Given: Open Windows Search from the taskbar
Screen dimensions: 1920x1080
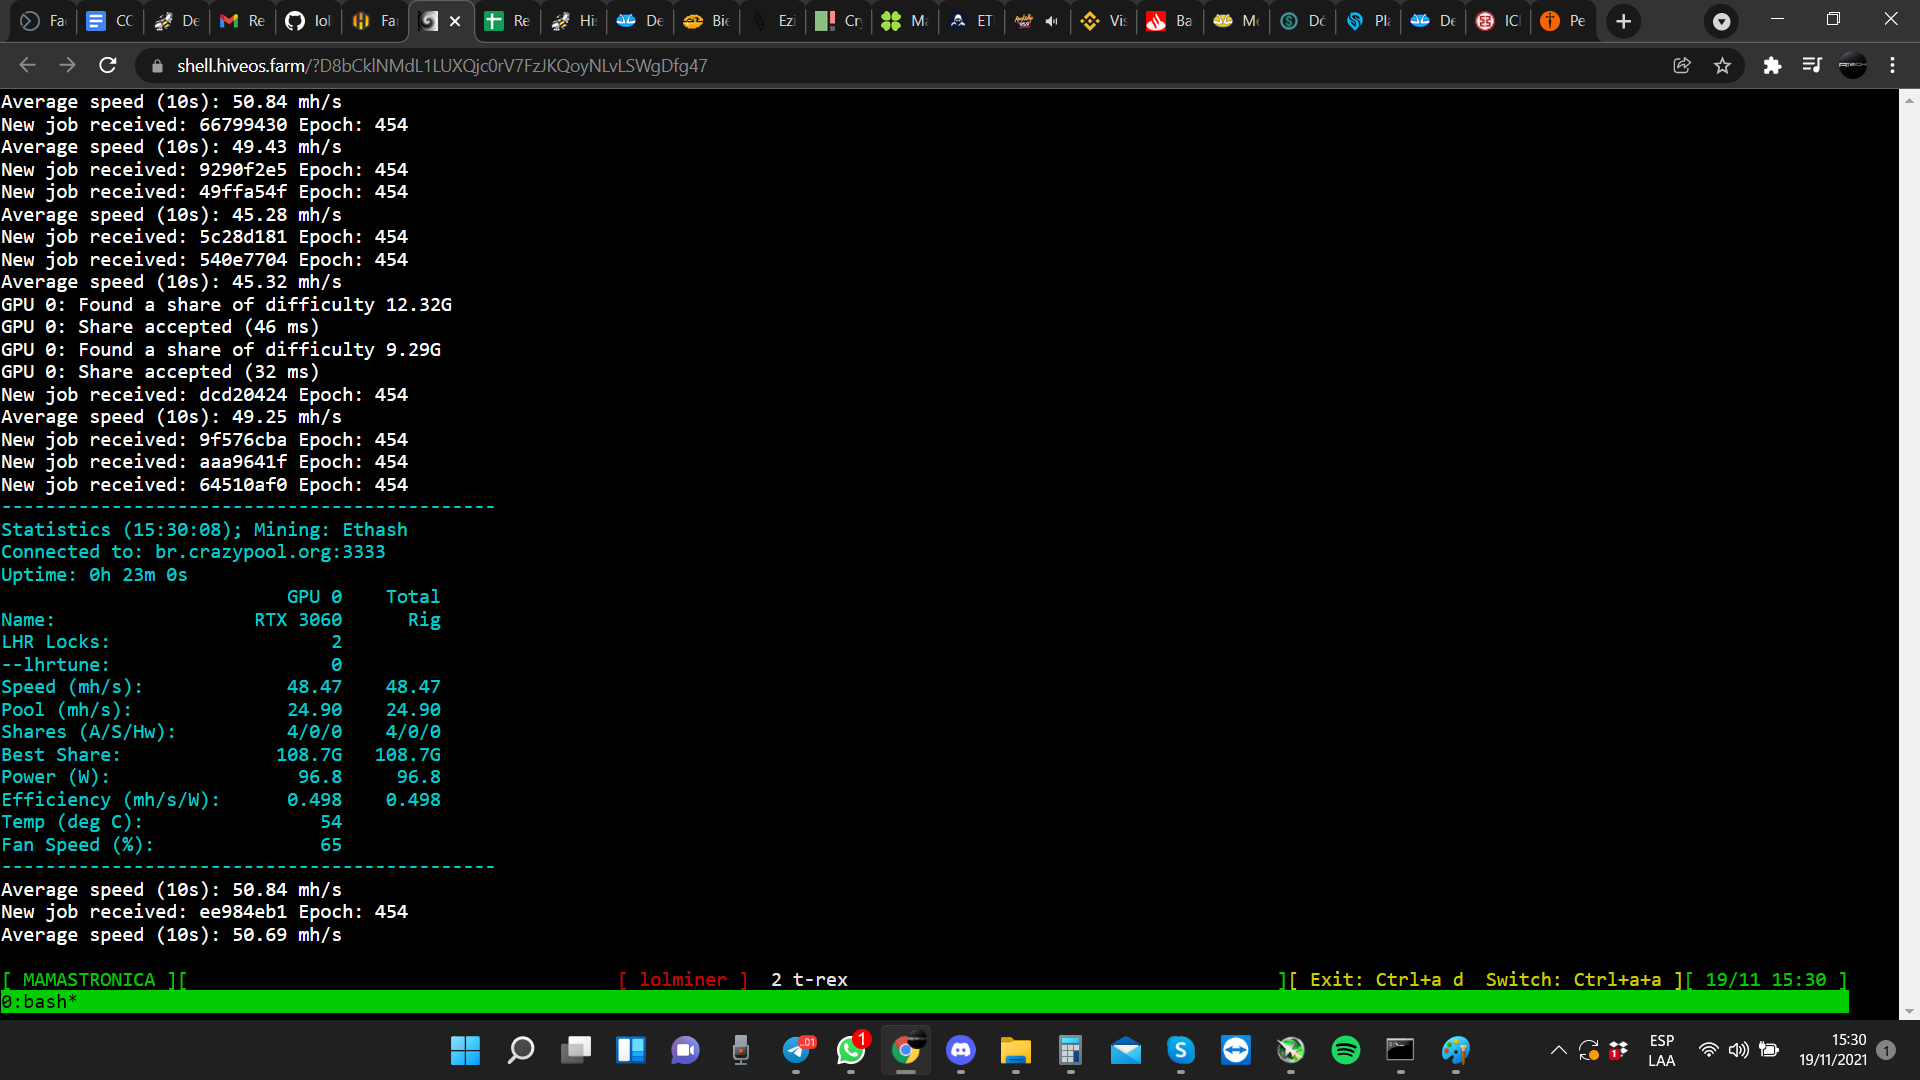Looking at the screenshot, I should click(x=520, y=1050).
